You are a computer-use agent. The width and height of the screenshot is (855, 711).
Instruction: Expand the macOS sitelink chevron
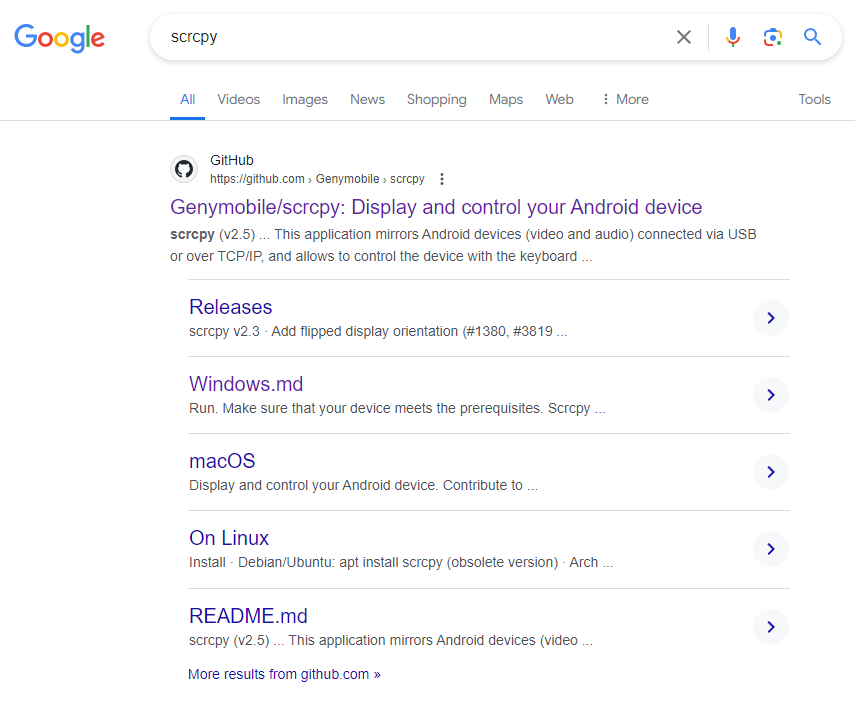tap(770, 472)
